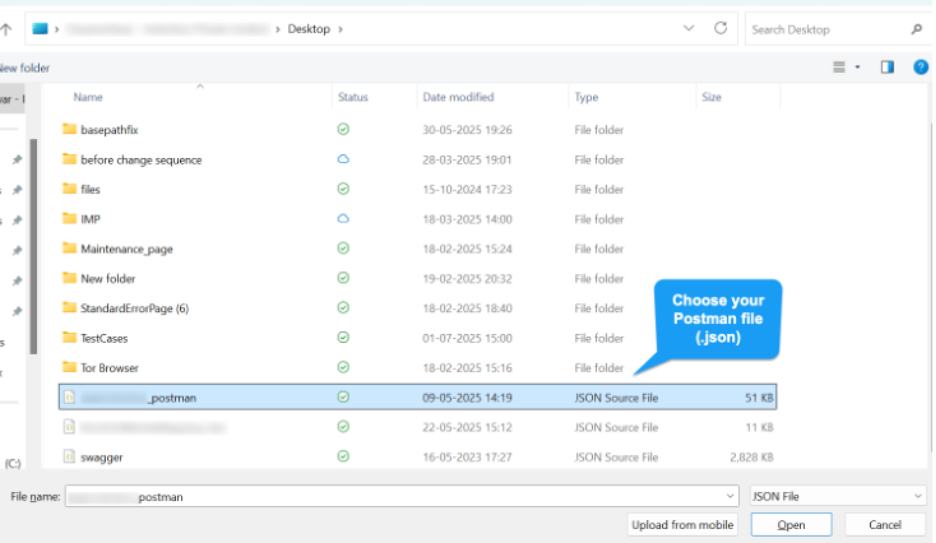Click sync status icon for basepathfix

(343, 129)
